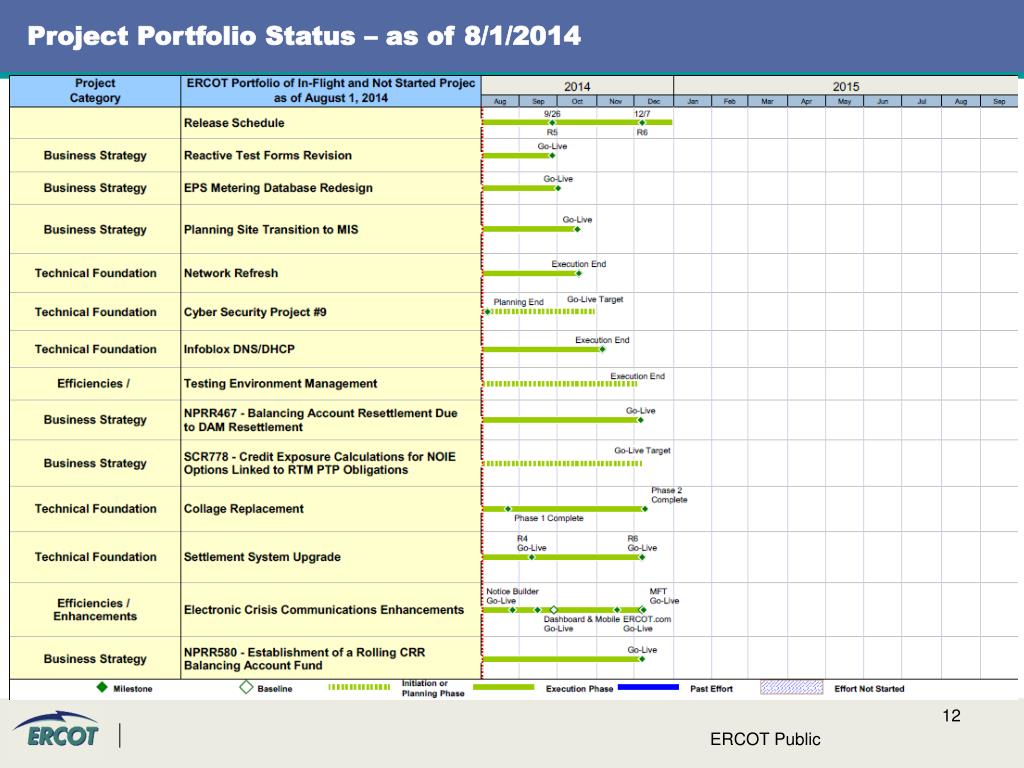Click the dashed Initiation or Planning Phase swatch
The image size is (1024, 768).
pos(359,687)
